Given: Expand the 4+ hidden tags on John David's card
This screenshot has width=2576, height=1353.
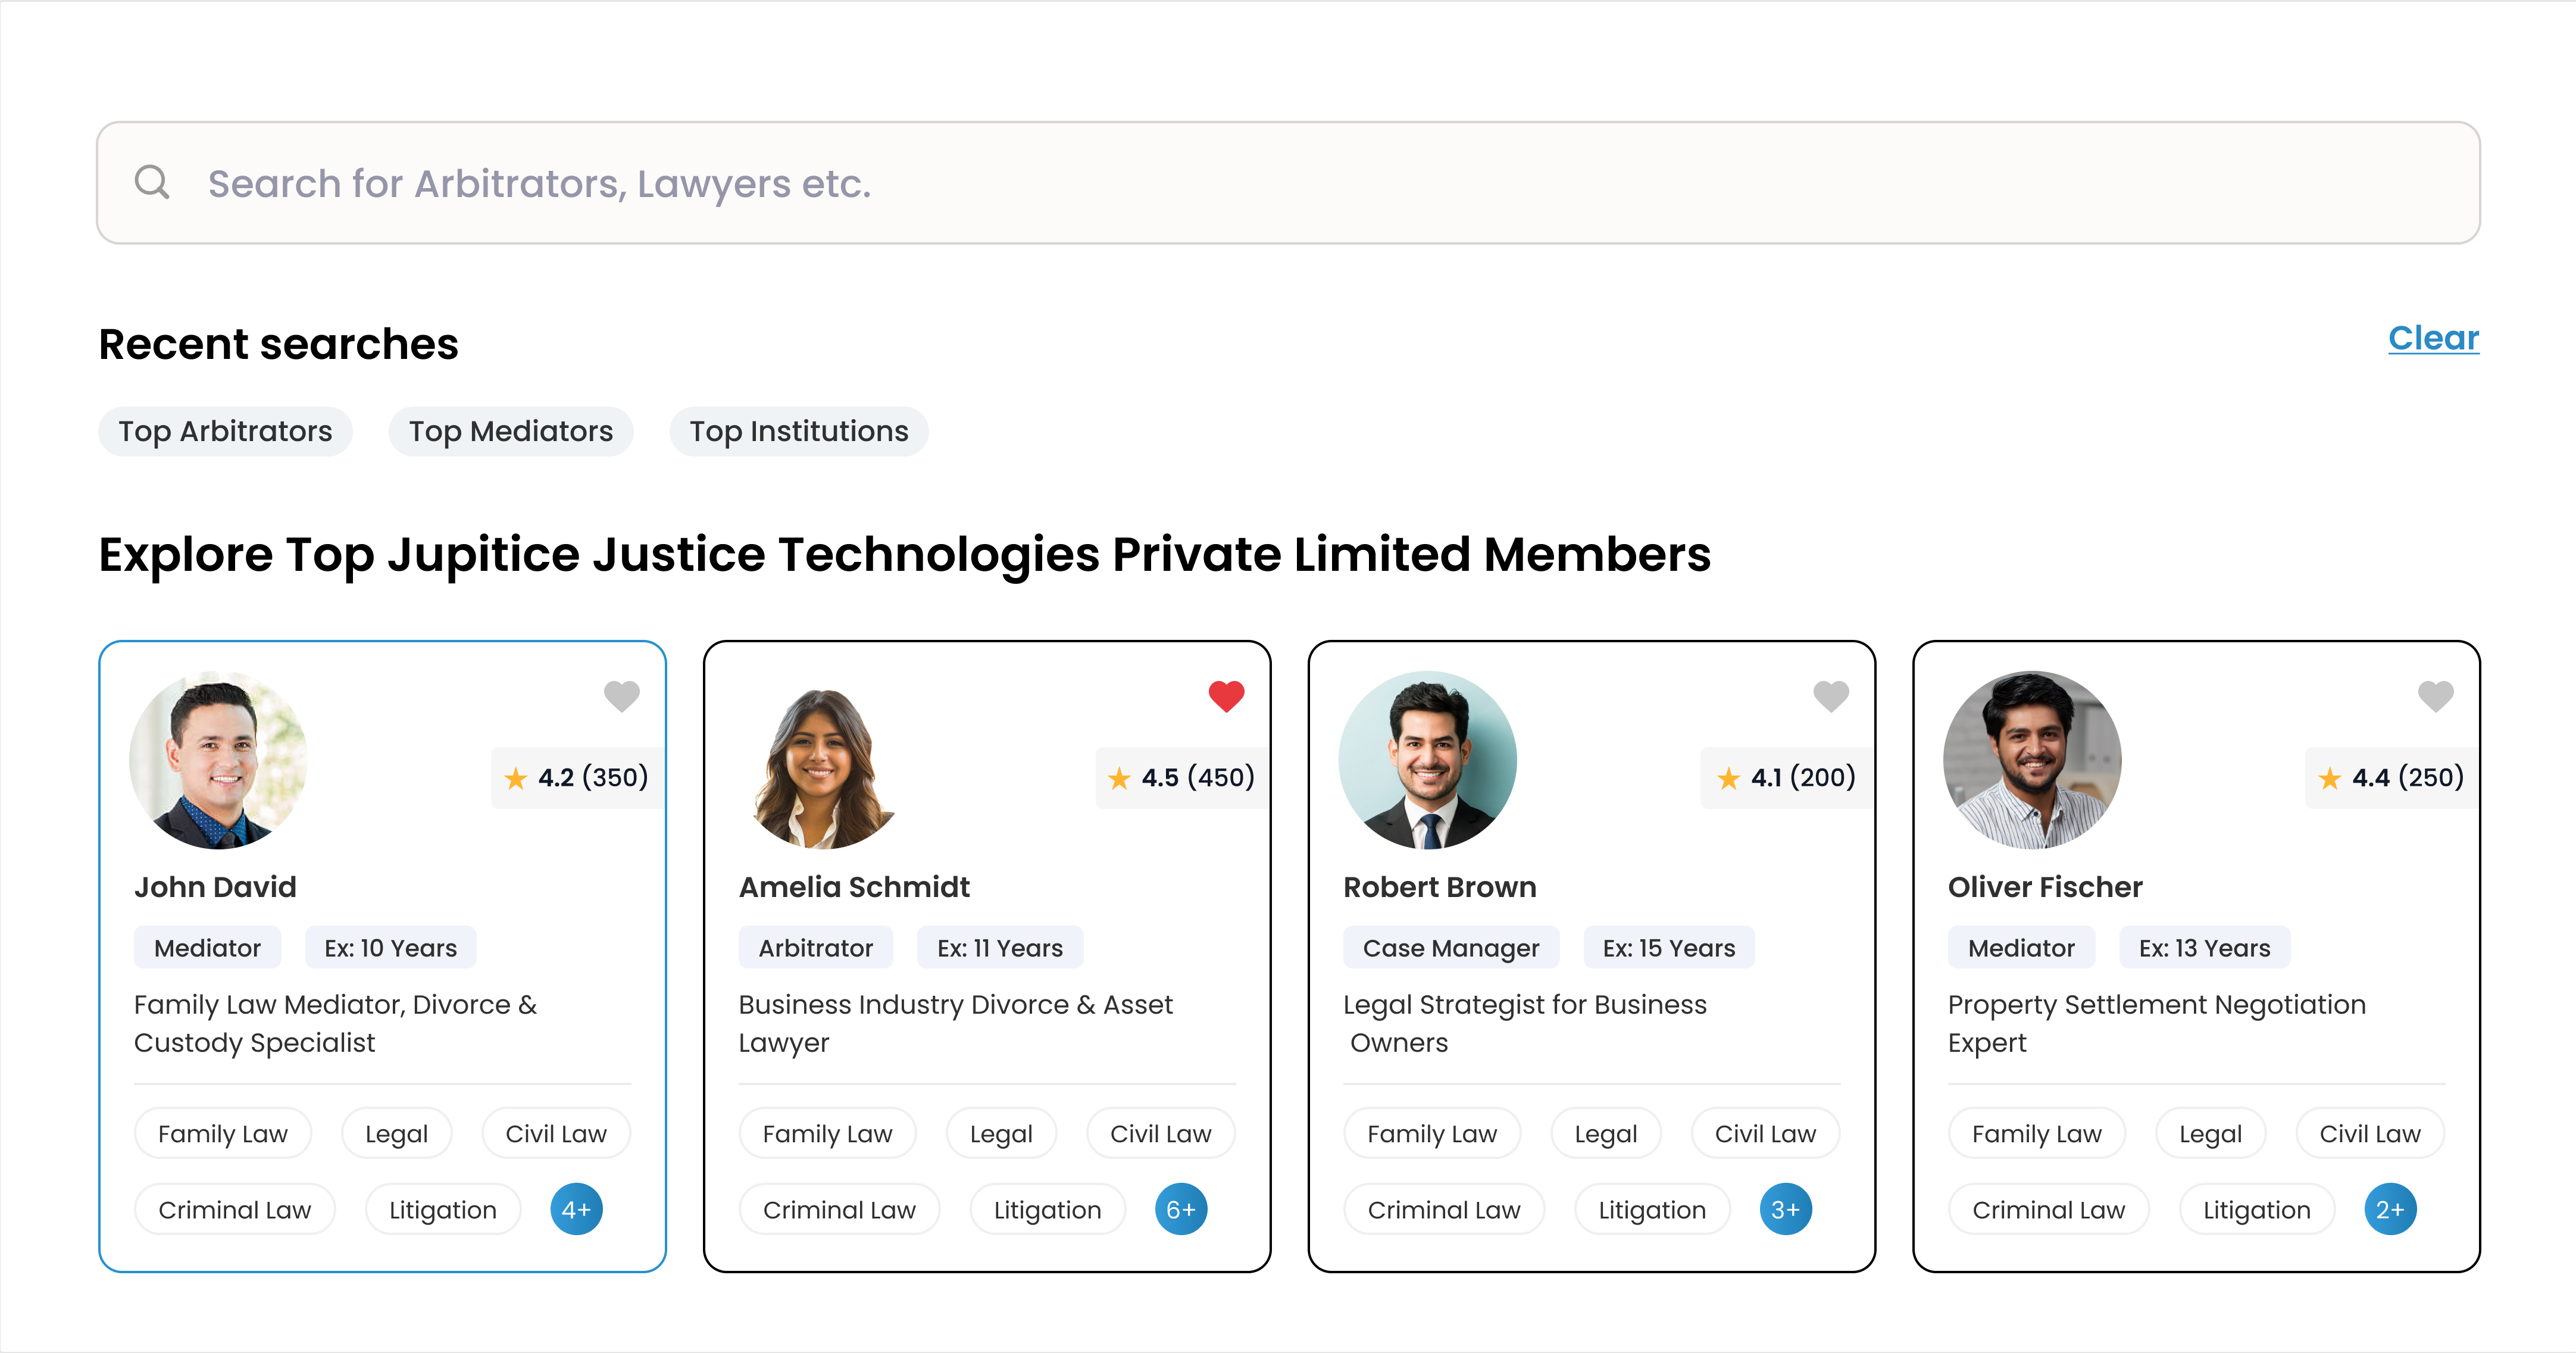Looking at the screenshot, I should click(x=576, y=1209).
